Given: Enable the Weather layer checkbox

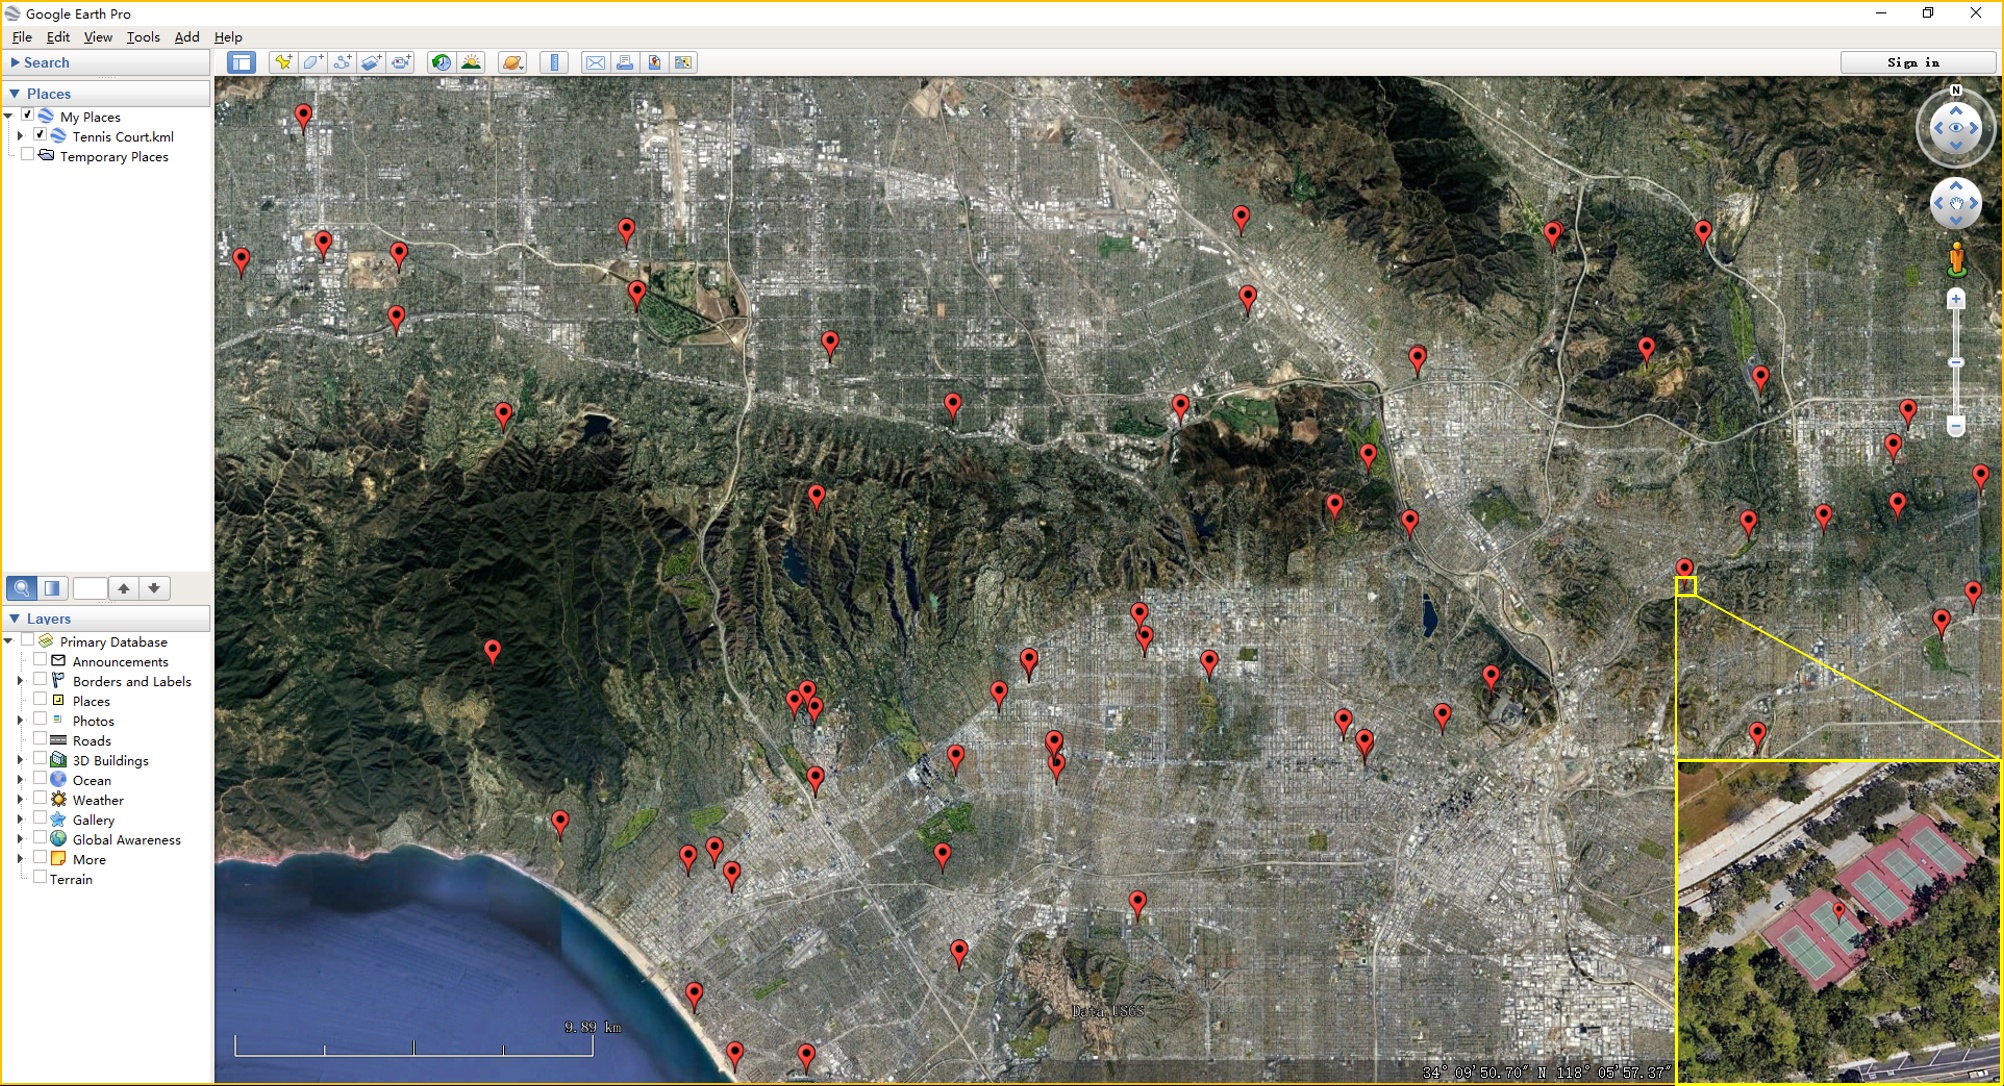Looking at the screenshot, I should (x=40, y=798).
